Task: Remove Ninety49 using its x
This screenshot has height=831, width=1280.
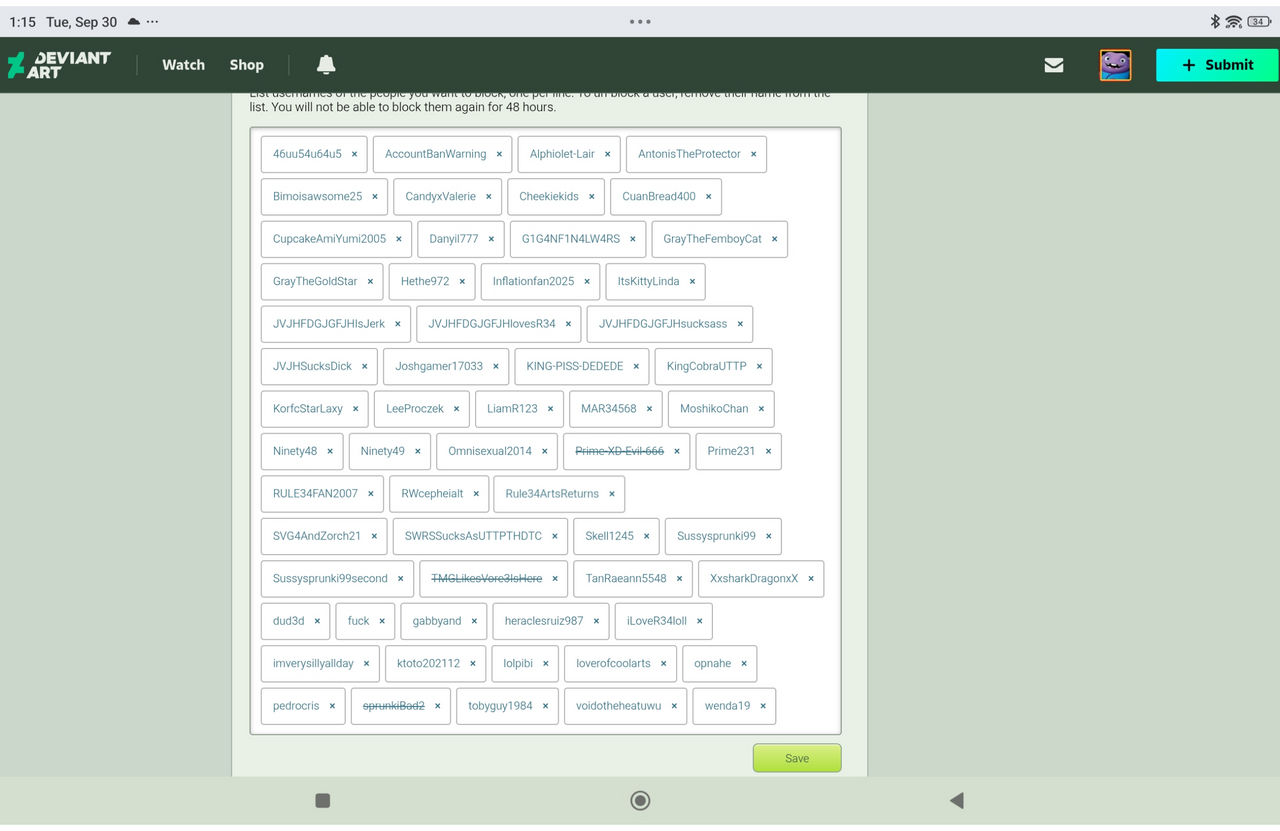Action: click(417, 451)
